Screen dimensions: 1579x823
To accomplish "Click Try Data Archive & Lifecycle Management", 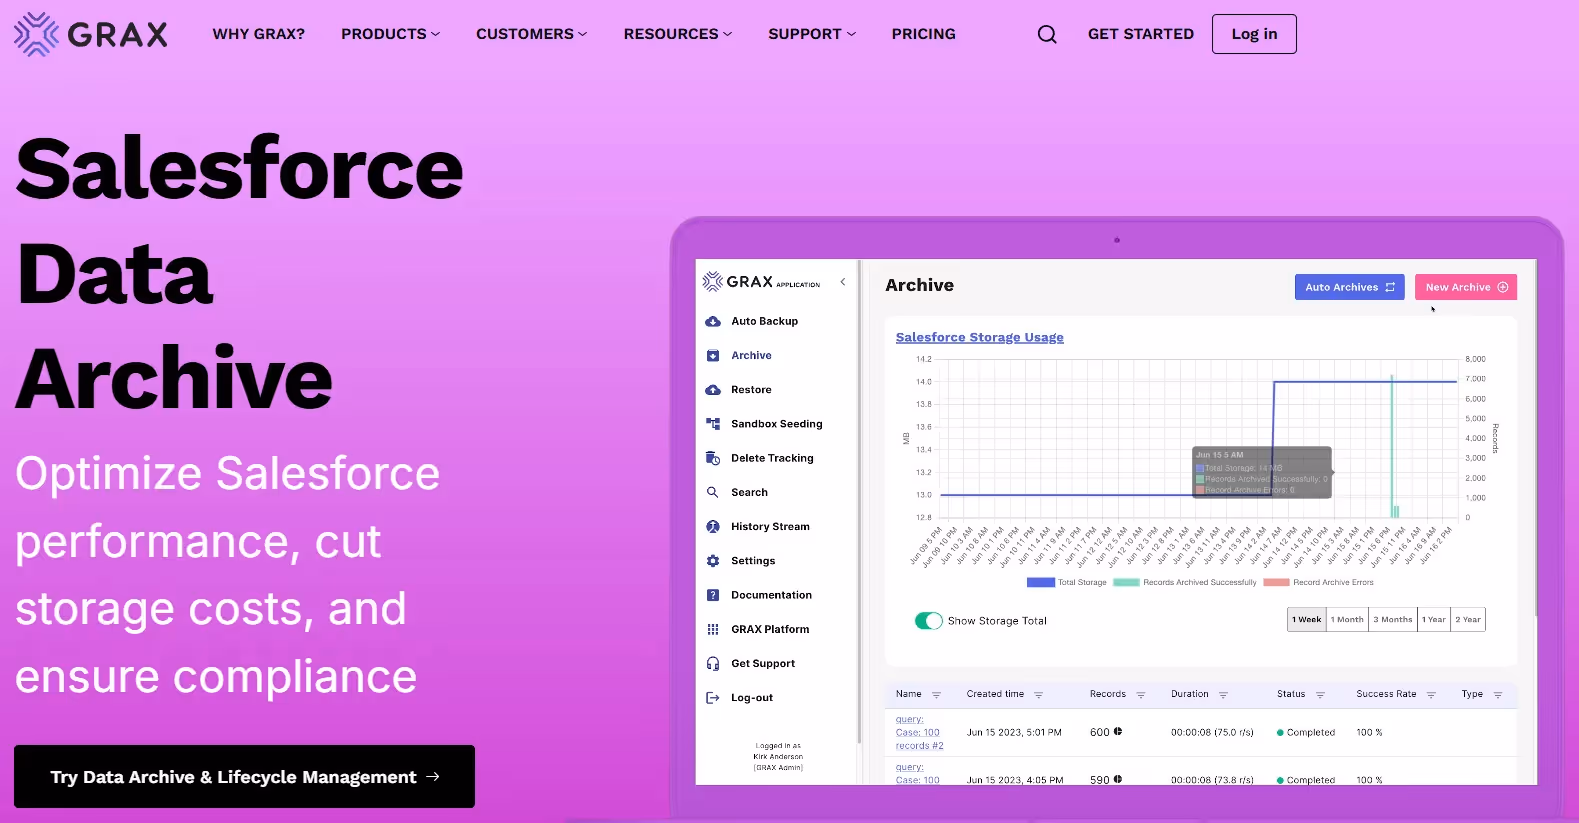I will click(244, 776).
